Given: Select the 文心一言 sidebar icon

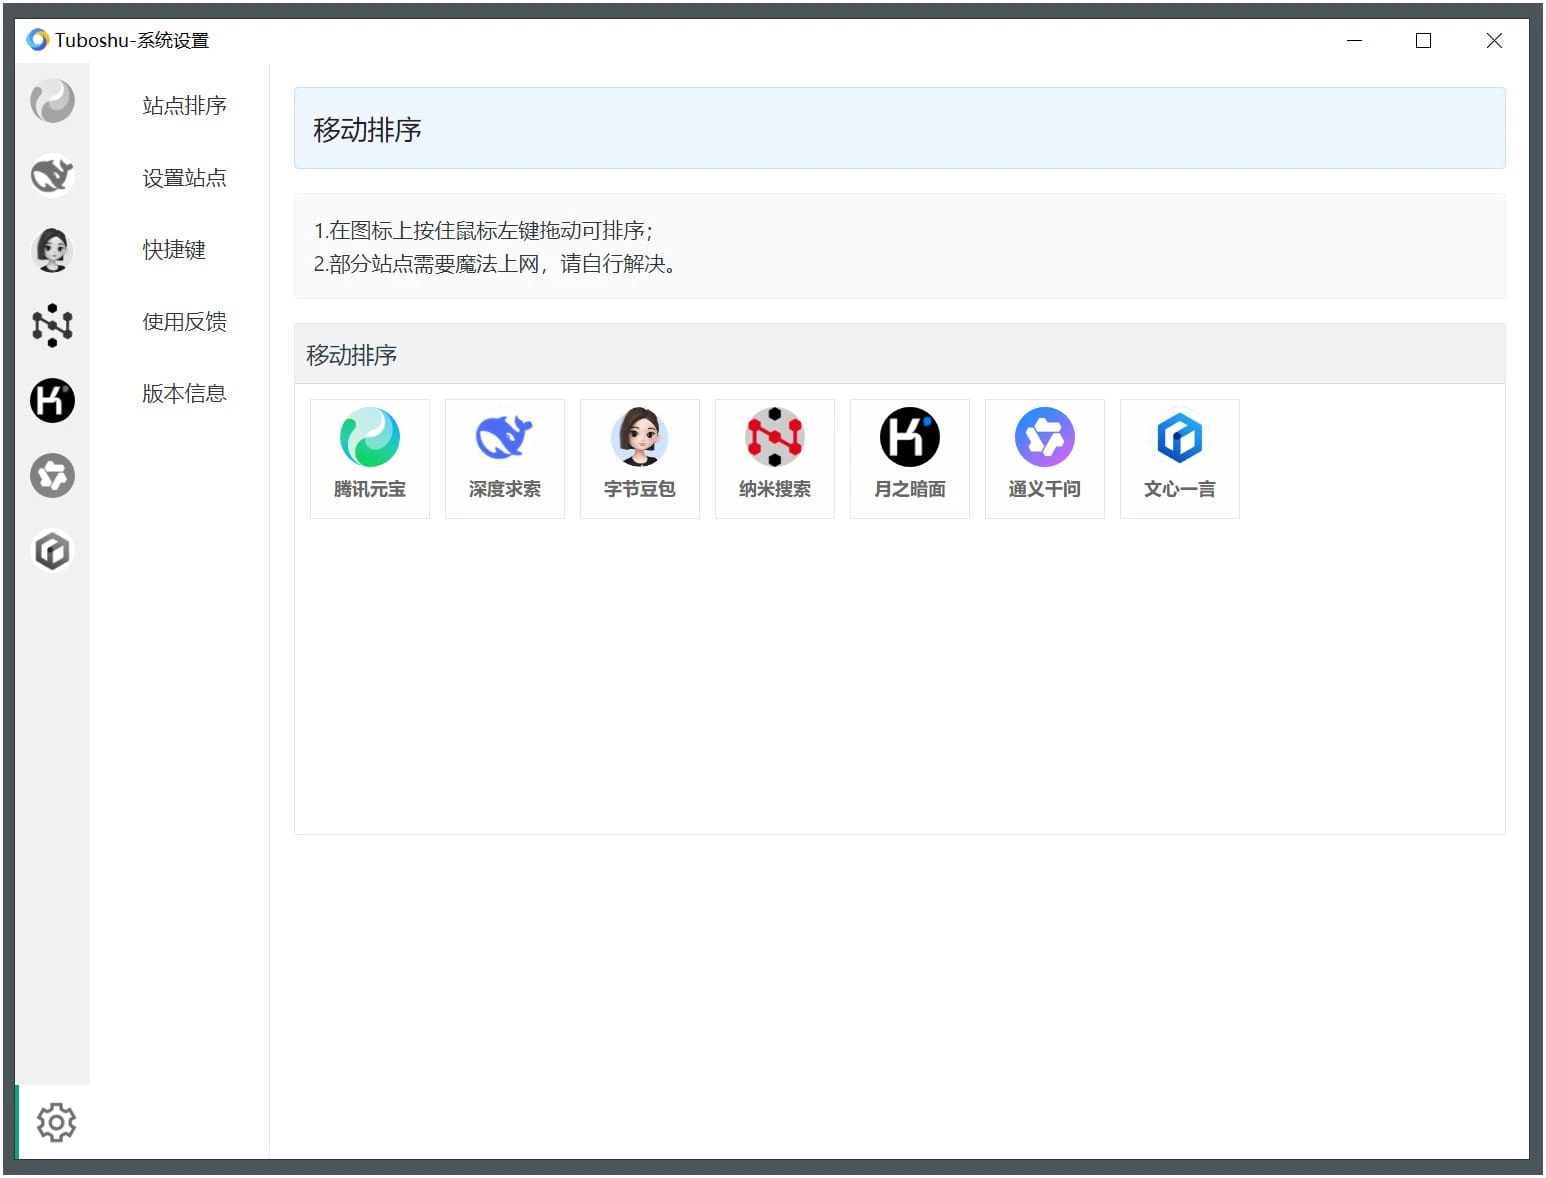Looking at the screenshot, I should pos(52,551).
